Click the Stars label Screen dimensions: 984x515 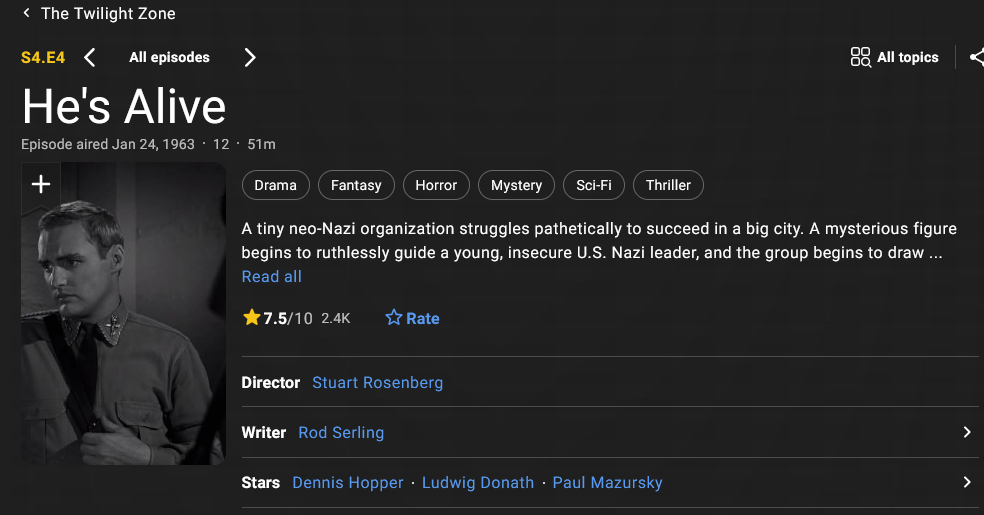tap(260, 482)
